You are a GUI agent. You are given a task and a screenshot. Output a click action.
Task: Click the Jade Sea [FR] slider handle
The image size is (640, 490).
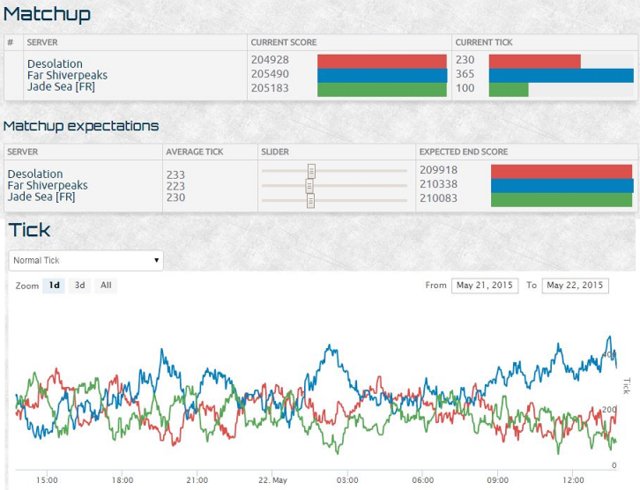311,200
